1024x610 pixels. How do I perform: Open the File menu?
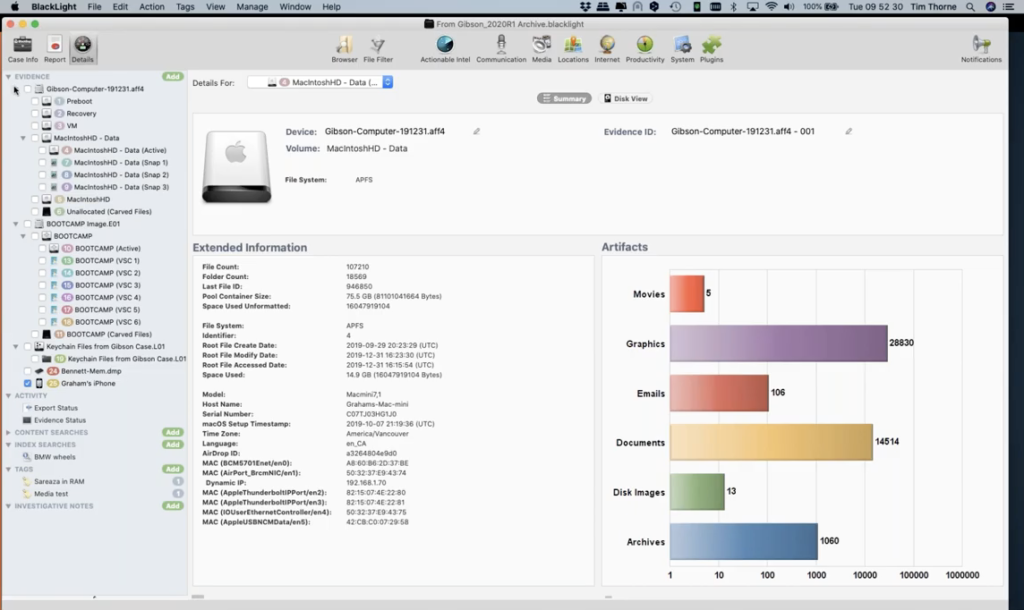coord(94,7)
